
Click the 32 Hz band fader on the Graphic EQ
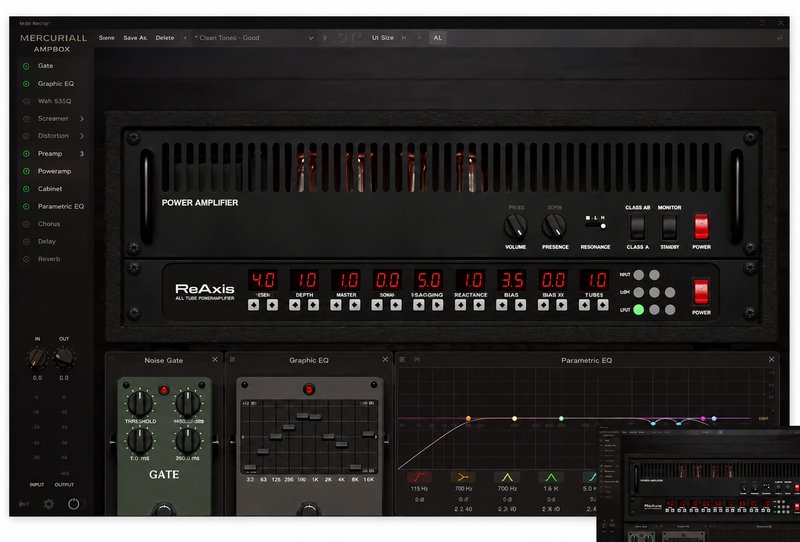[250, 467]
